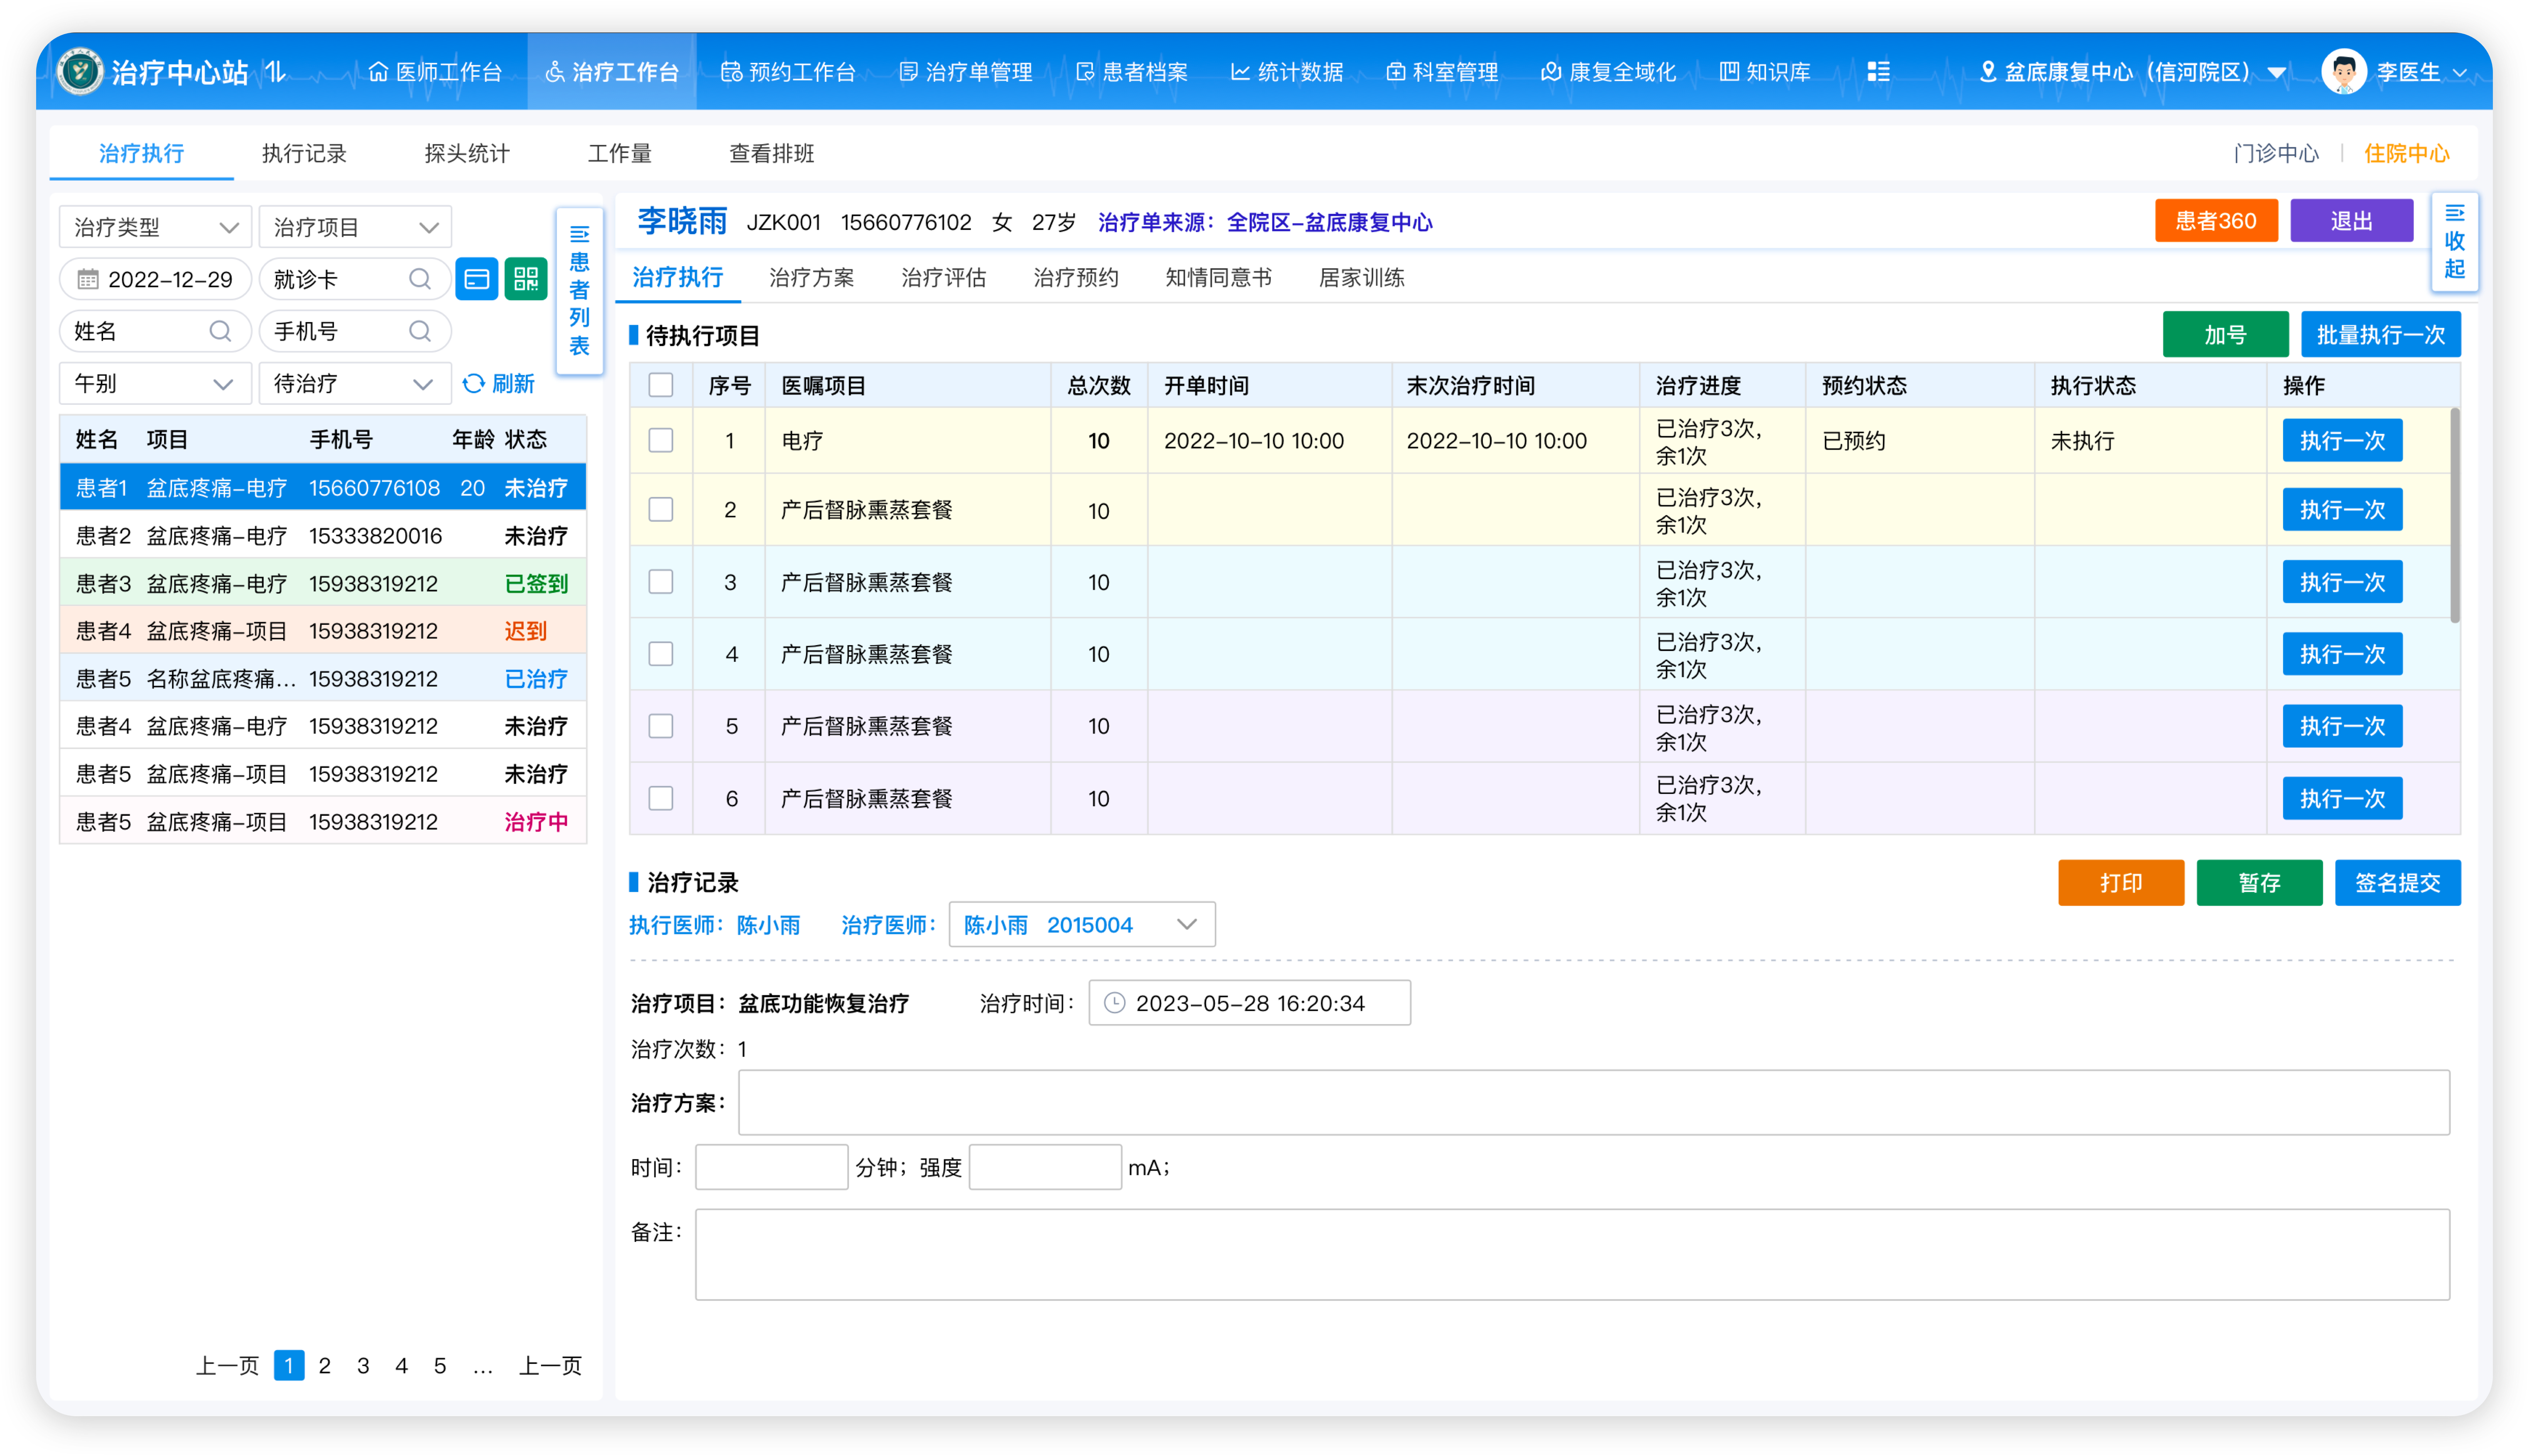The image size is (2529, 1456).
Task: Click the calendar icon in date field
Action: click(x=88, y=279)
